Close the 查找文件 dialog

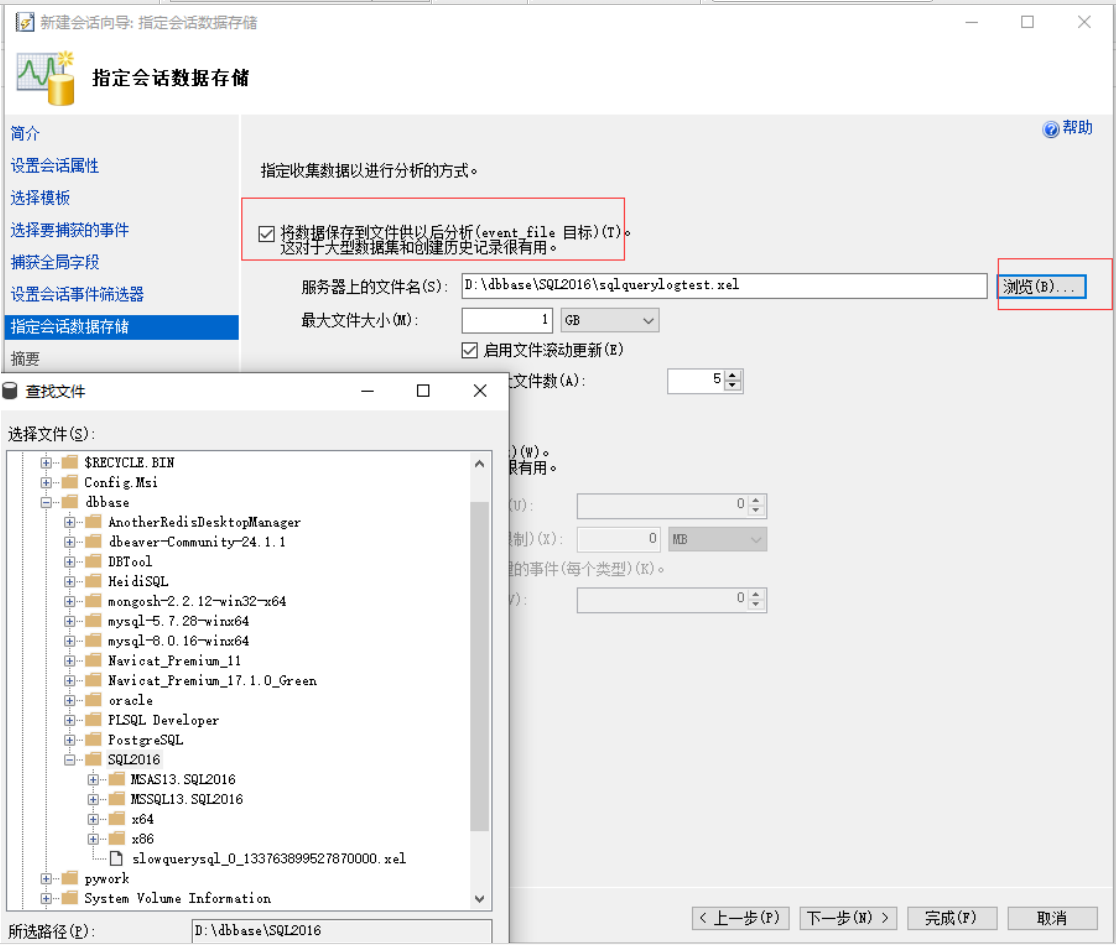480,391
